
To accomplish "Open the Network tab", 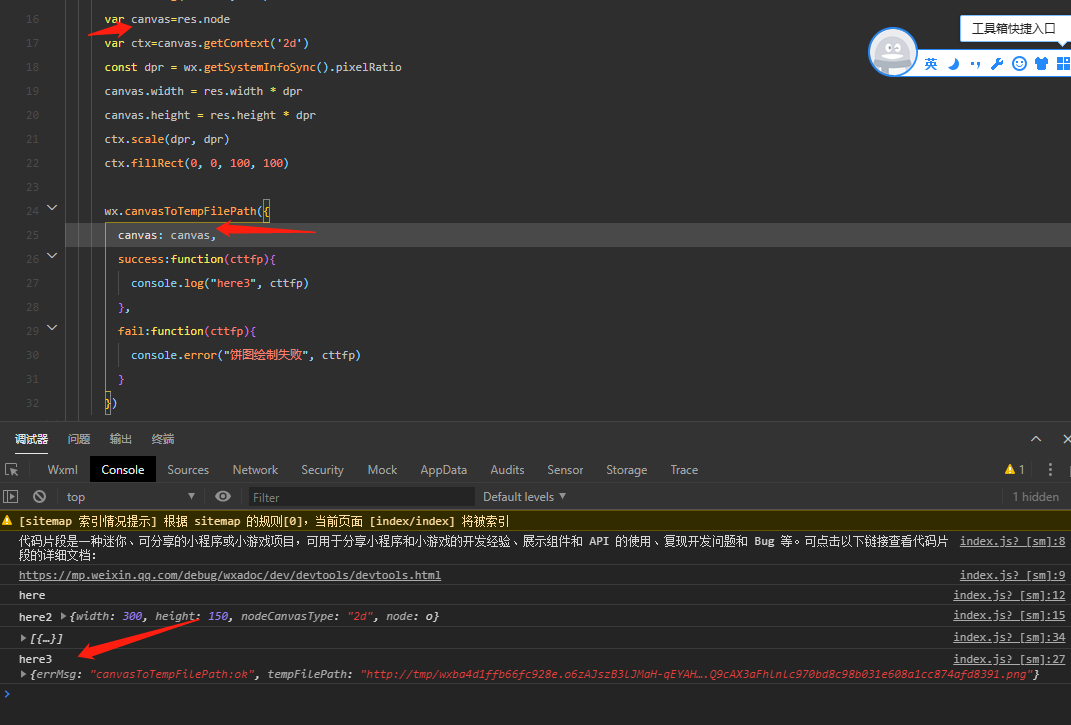I will tap(255, 469).
